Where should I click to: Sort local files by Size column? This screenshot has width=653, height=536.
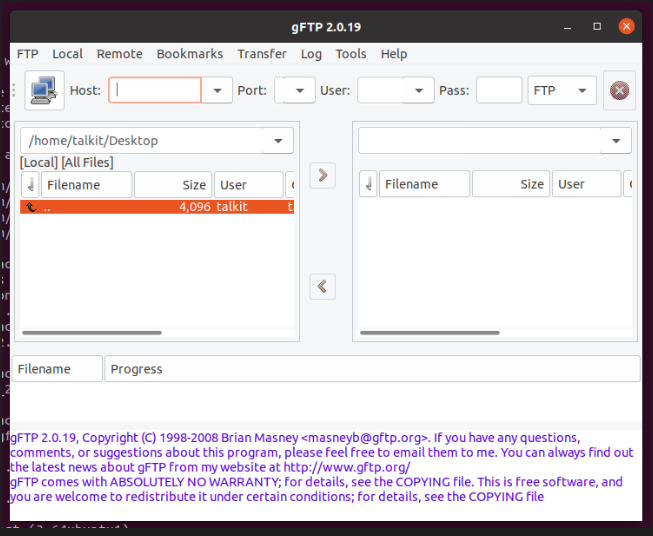(173, 184)
